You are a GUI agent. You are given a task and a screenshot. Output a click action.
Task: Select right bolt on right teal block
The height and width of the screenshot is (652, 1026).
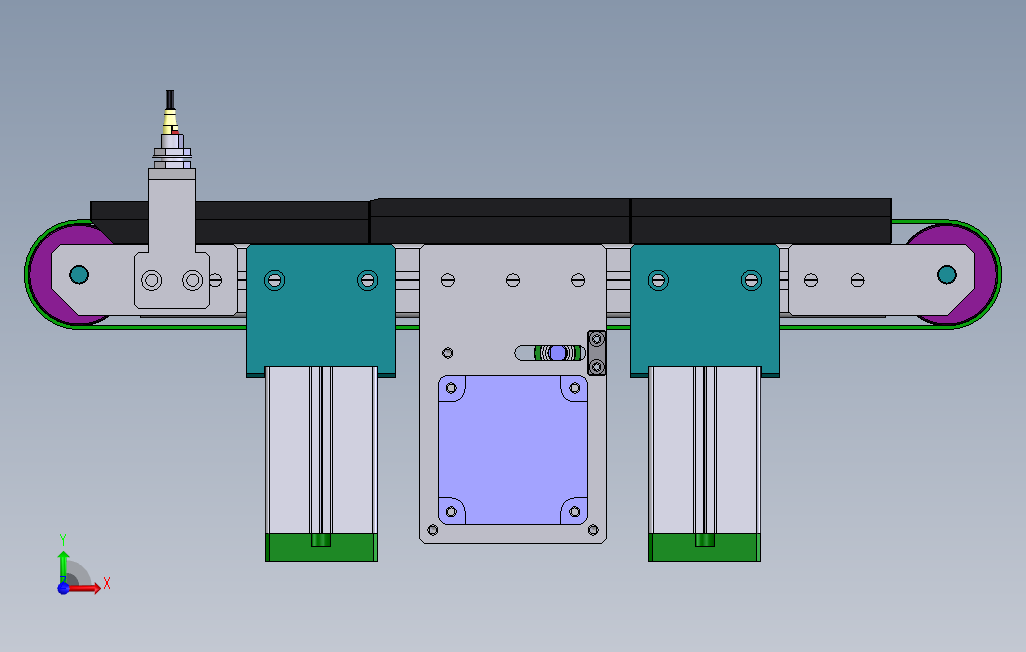751,280
